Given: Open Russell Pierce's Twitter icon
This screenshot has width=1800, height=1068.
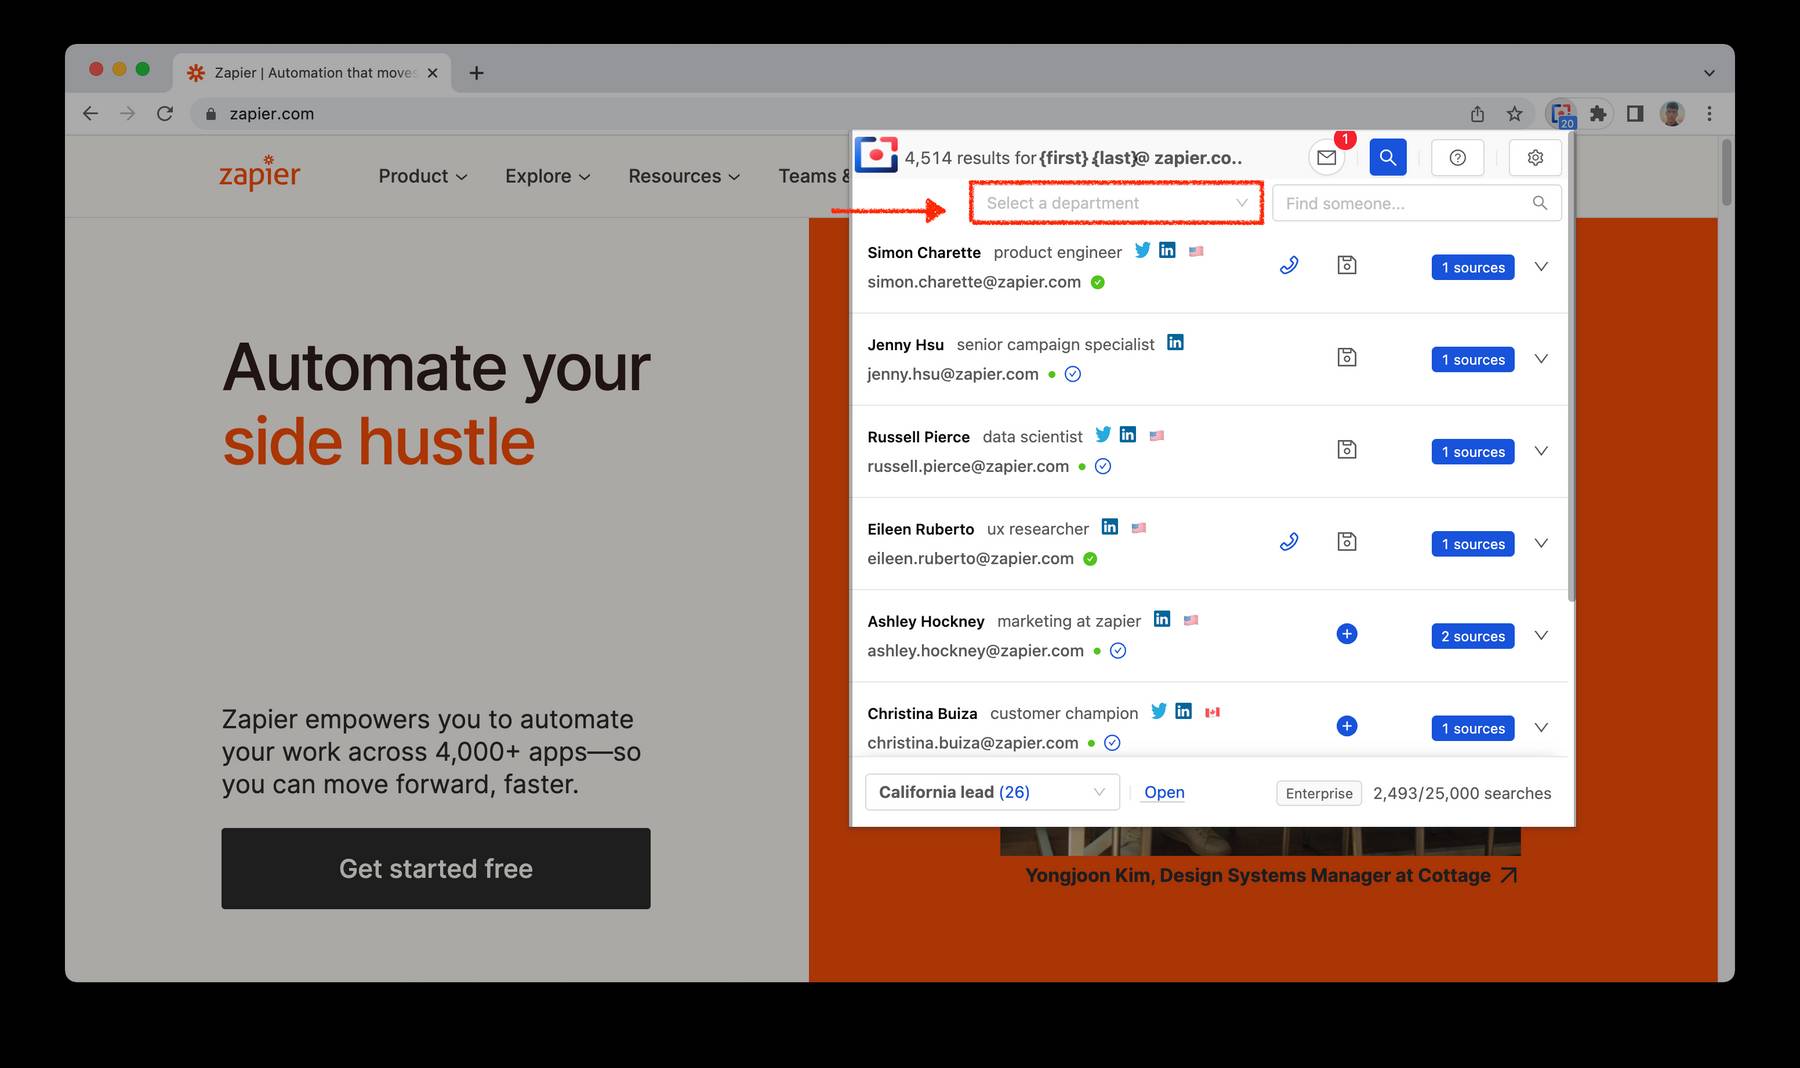Looking at the screenshot, I should pos(1103,434).
